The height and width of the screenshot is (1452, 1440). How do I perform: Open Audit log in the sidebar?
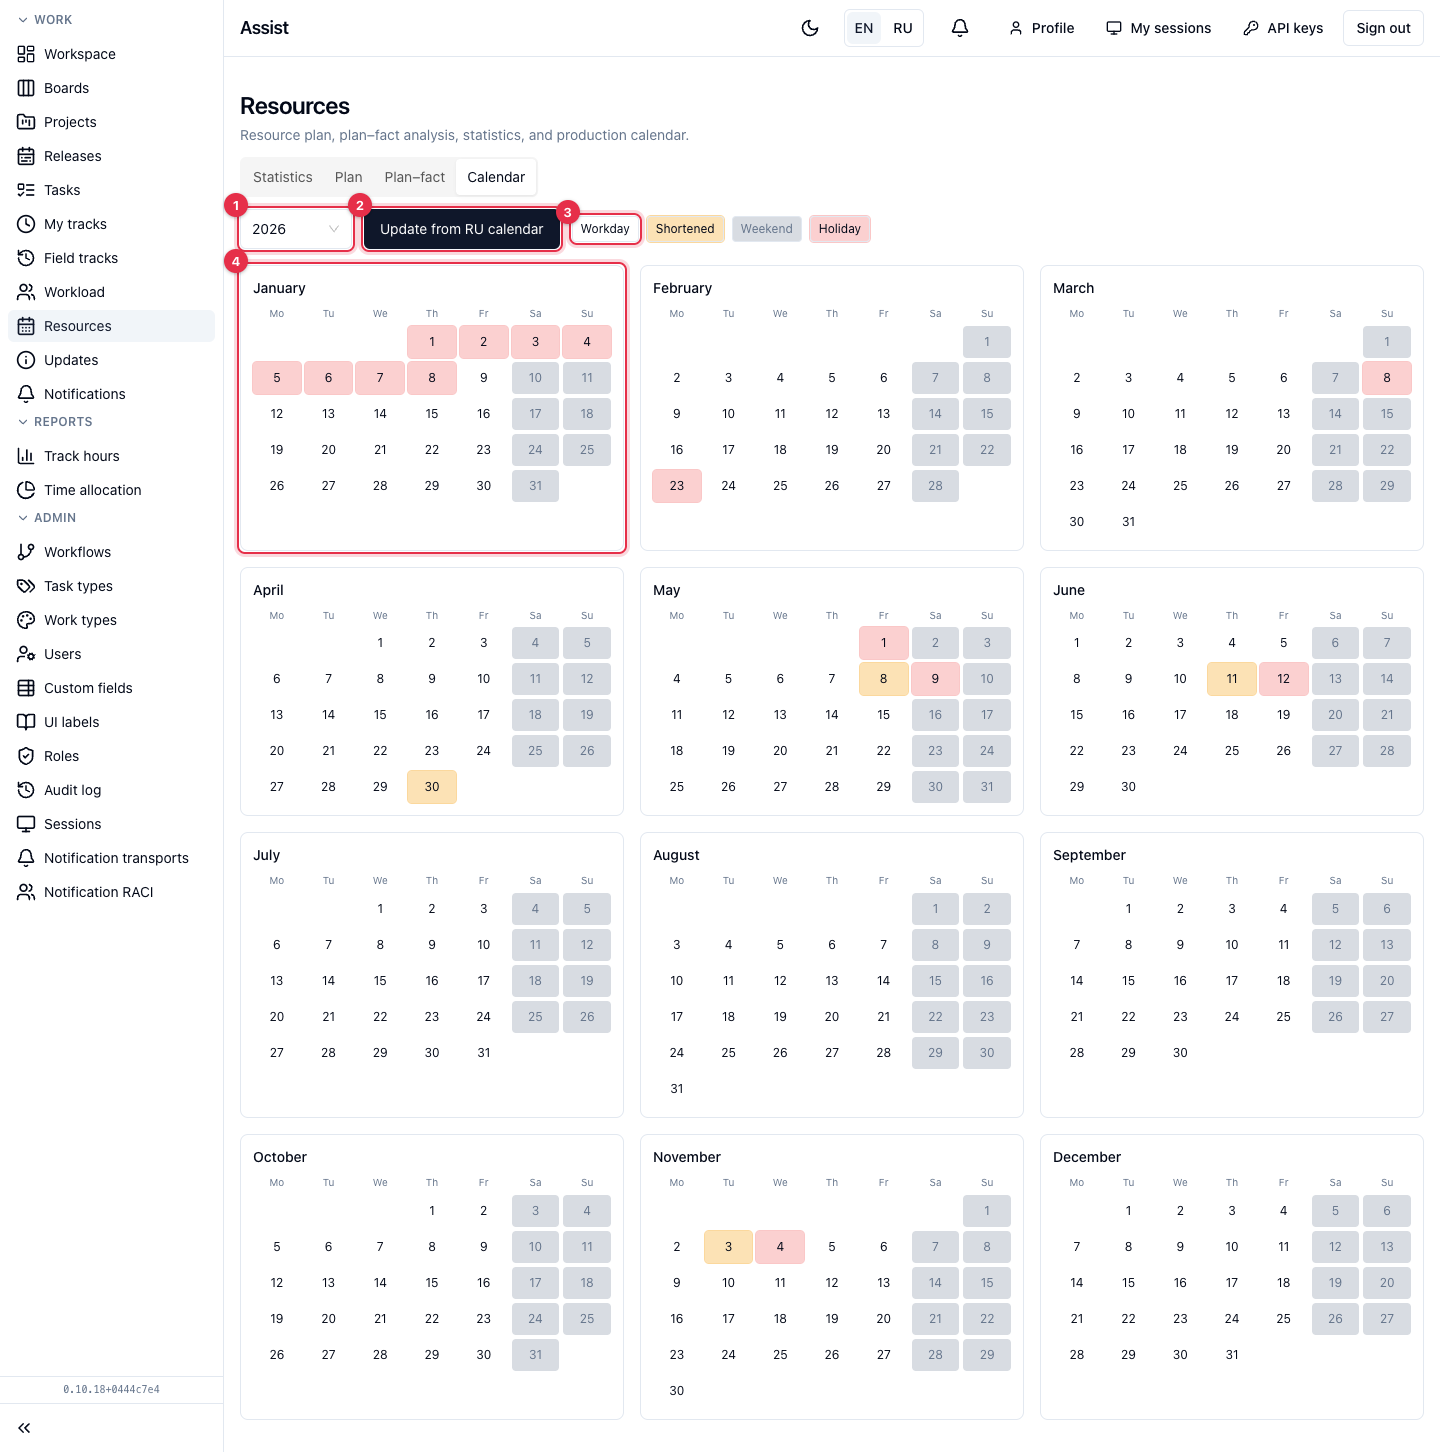click(x=112, y=790)
